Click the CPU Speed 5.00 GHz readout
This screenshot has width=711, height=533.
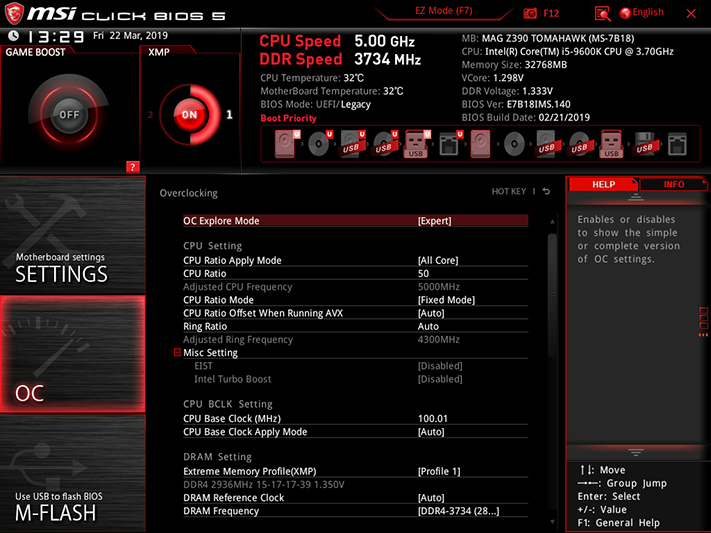[x=337, y=41]
